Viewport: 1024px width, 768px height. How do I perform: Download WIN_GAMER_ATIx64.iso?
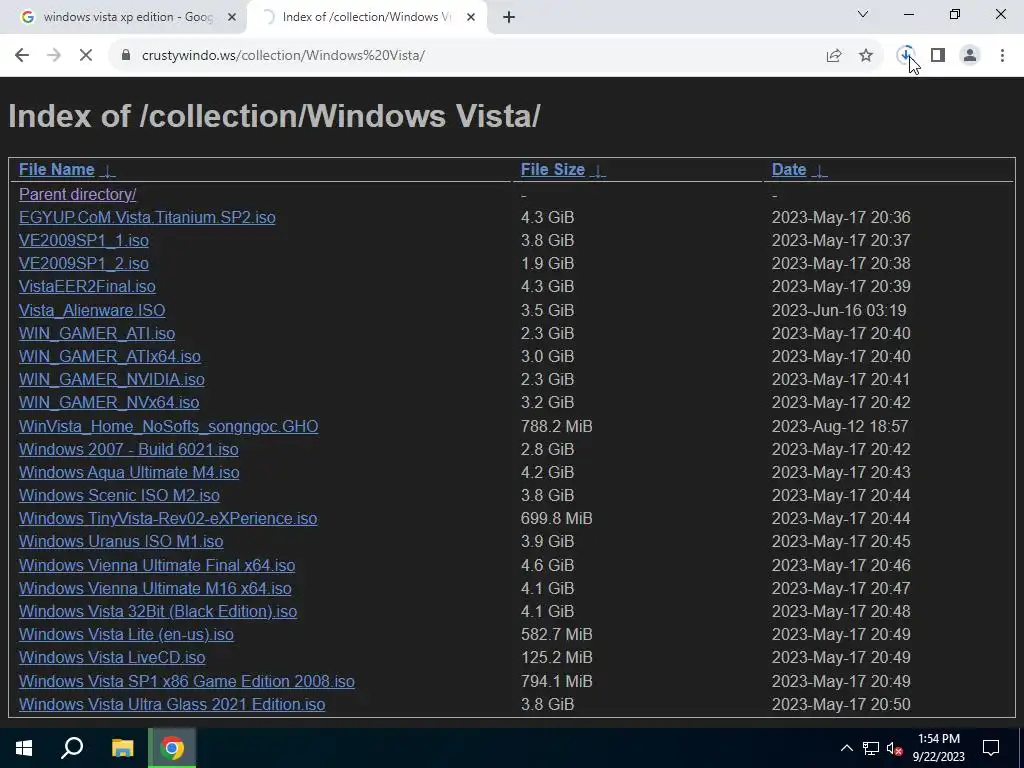[x=110, y=357]
